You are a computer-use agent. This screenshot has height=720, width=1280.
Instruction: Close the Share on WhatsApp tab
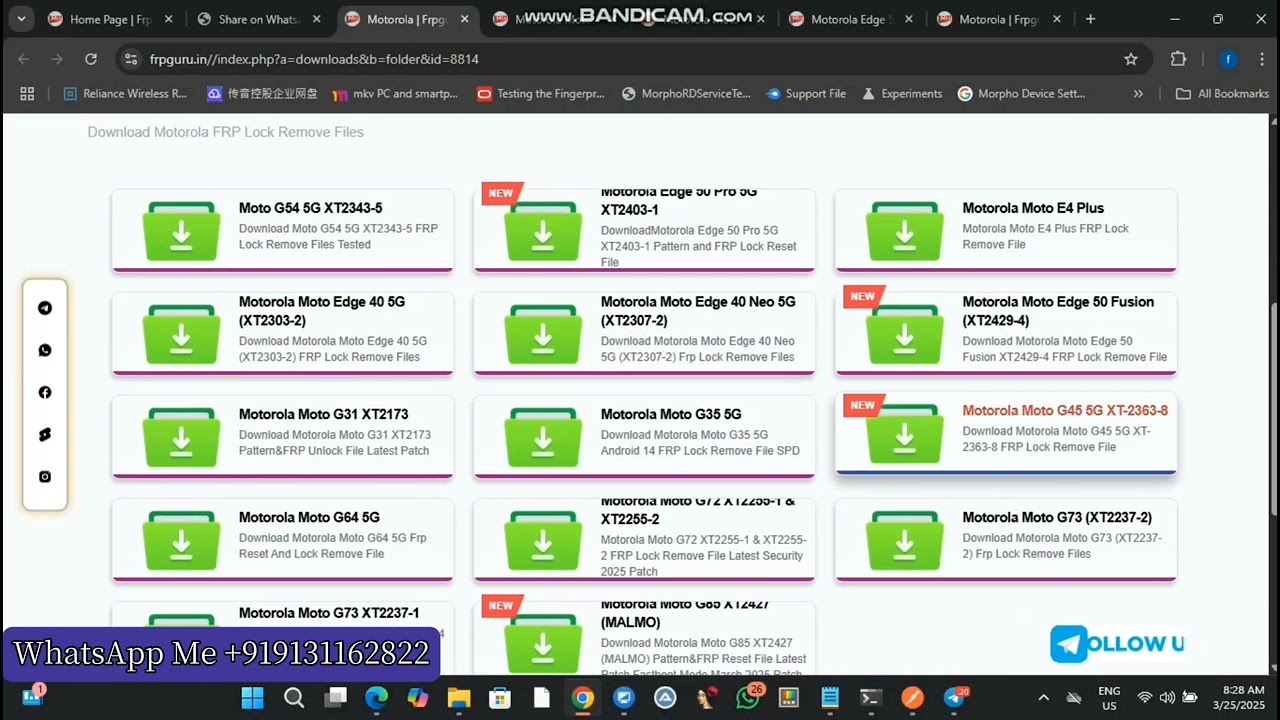(315, 19)
